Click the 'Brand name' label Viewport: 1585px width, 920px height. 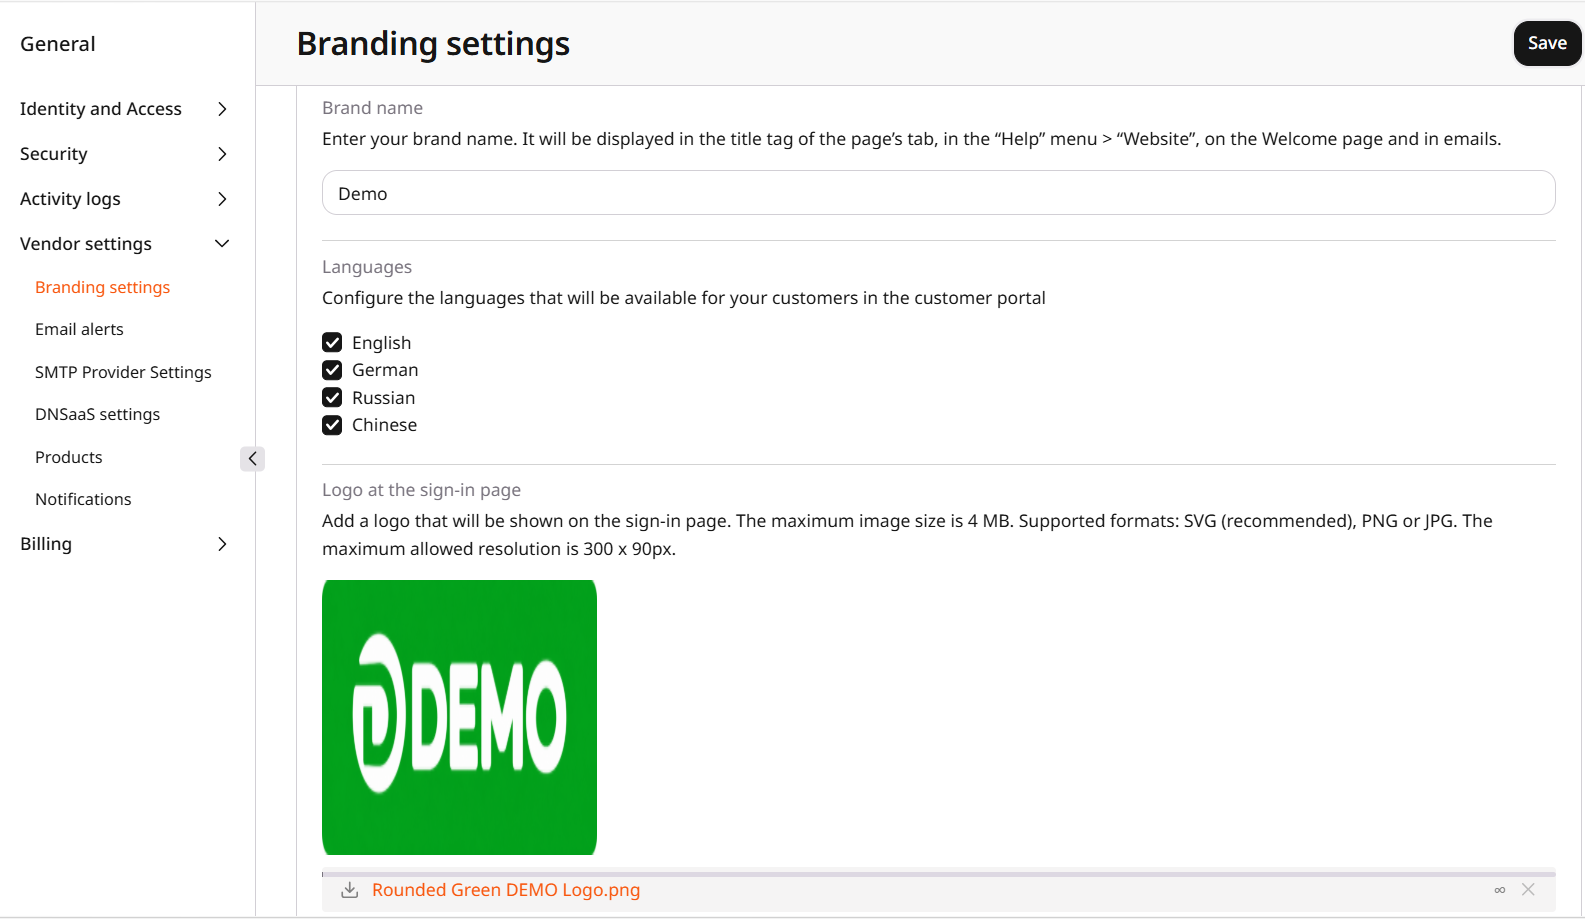[372, 108]
